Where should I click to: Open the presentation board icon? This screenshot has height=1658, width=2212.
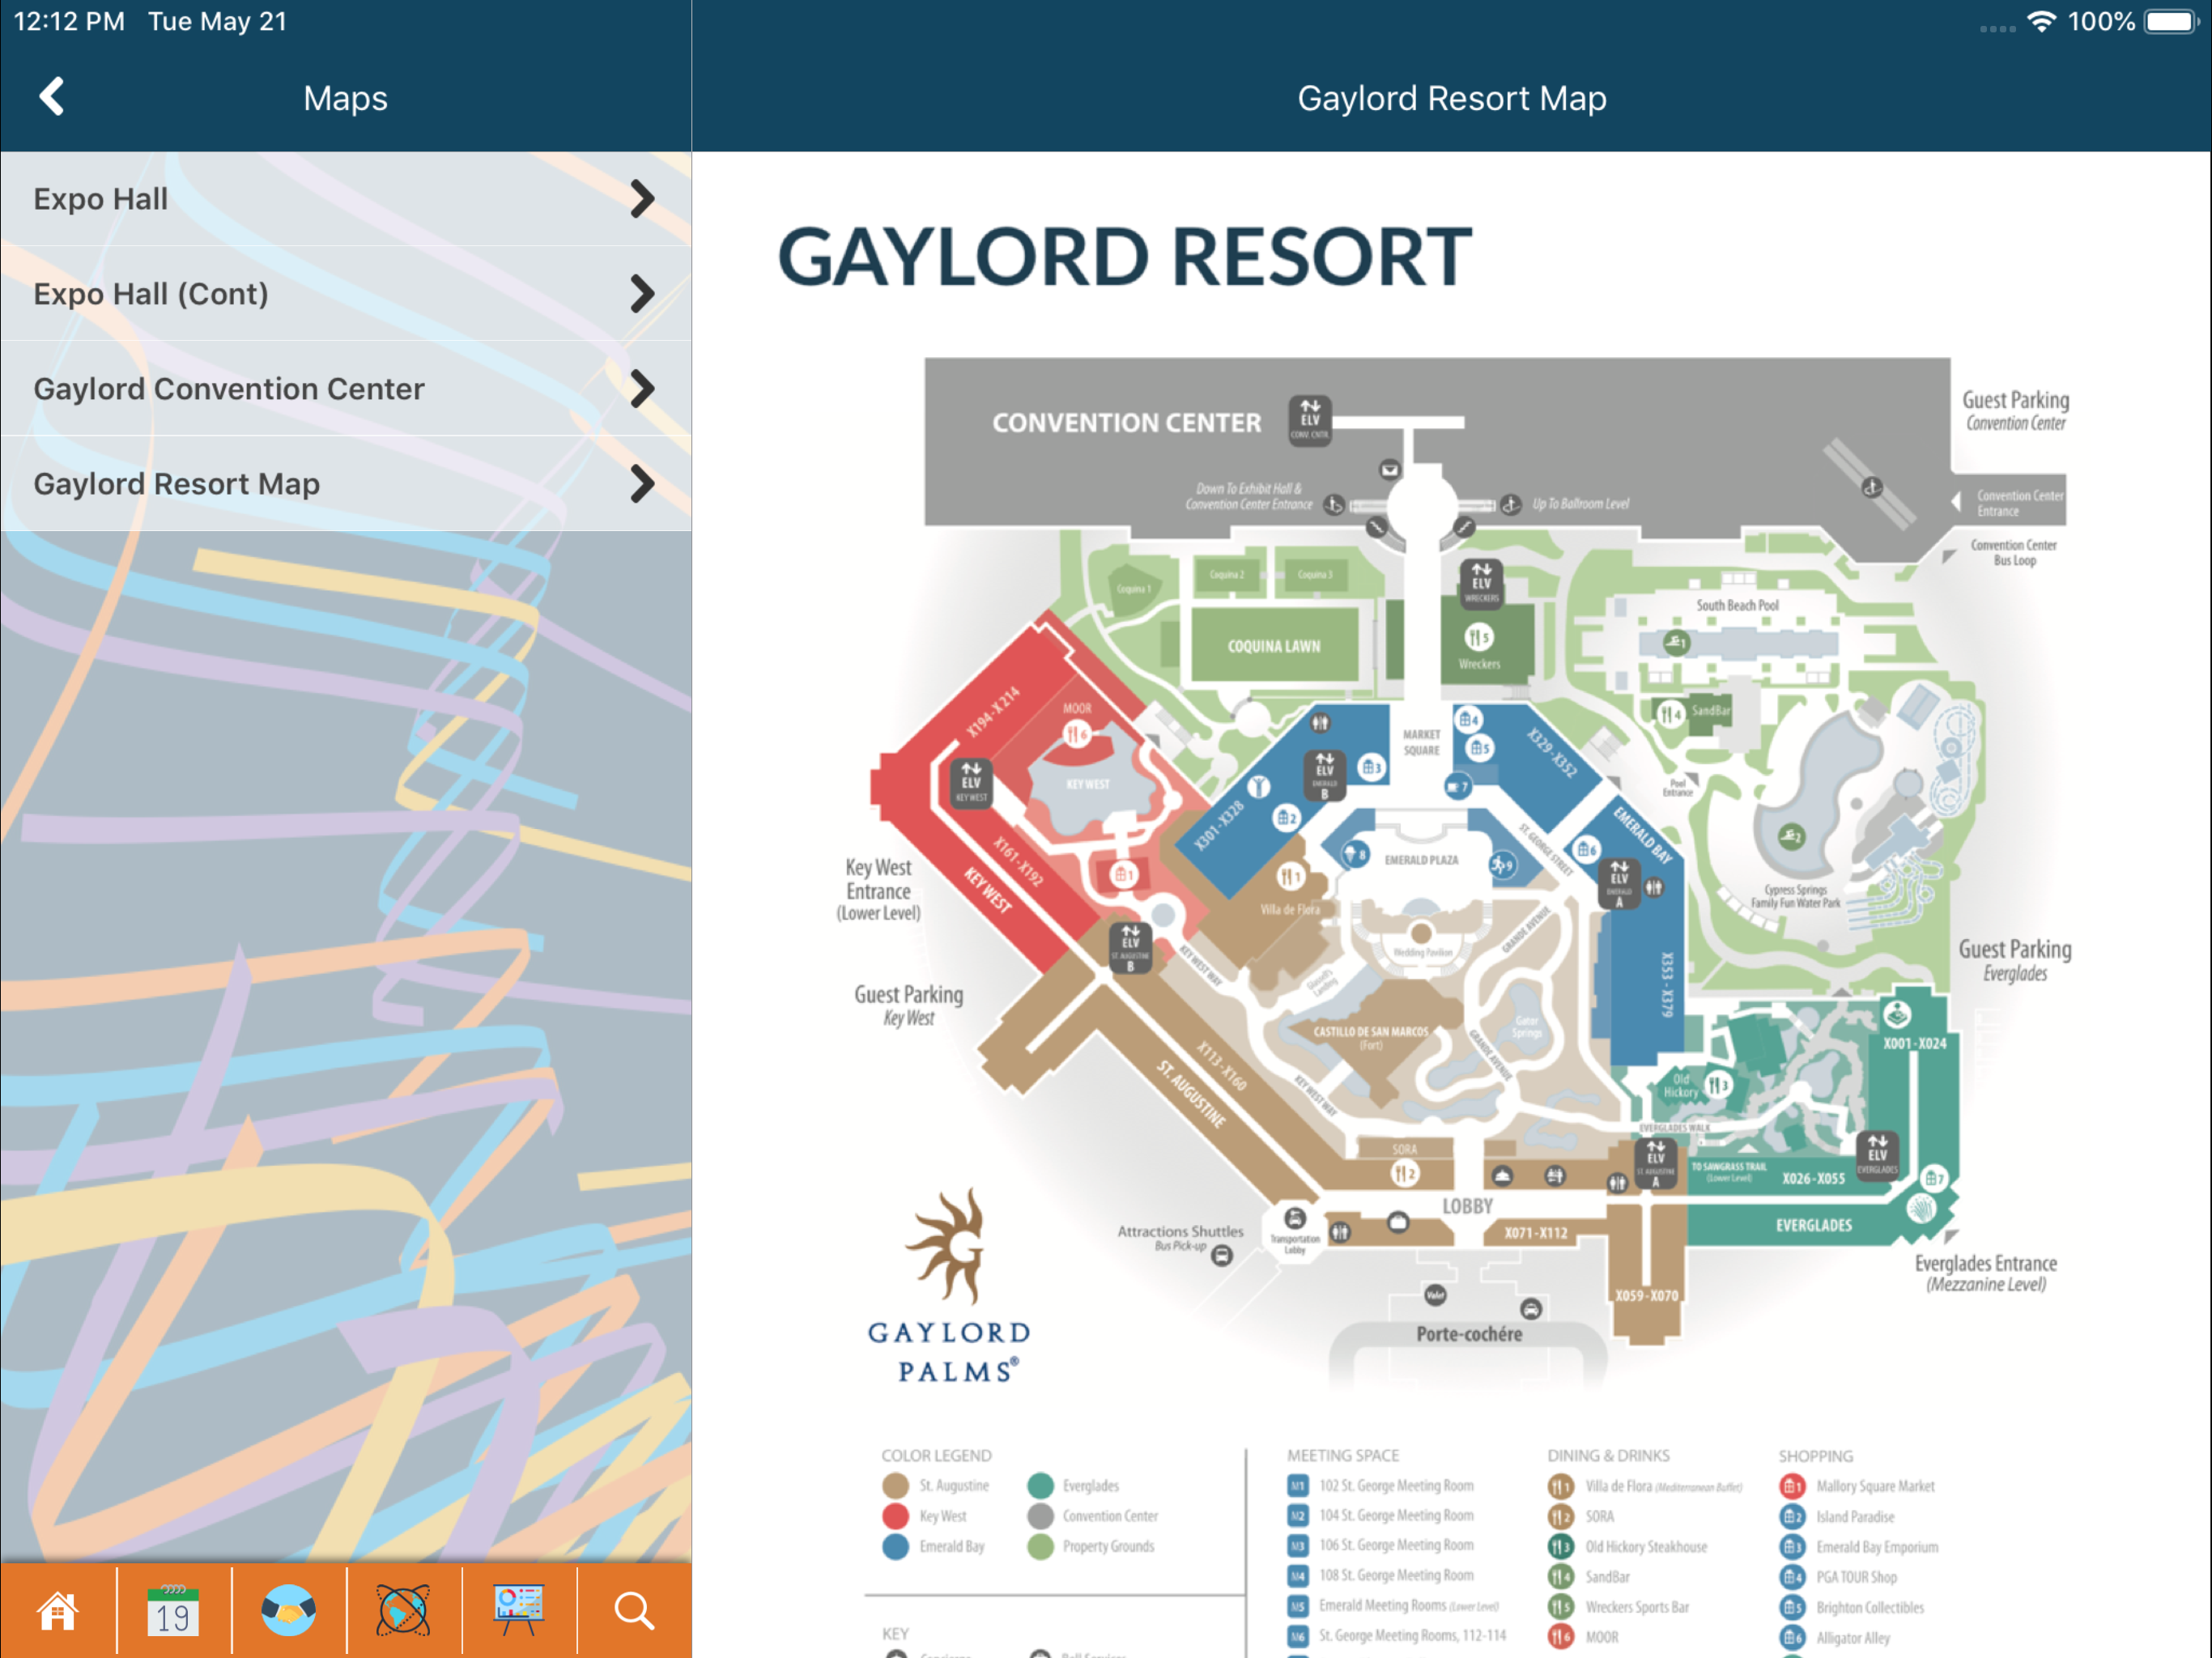click(x=518, y=1611)
